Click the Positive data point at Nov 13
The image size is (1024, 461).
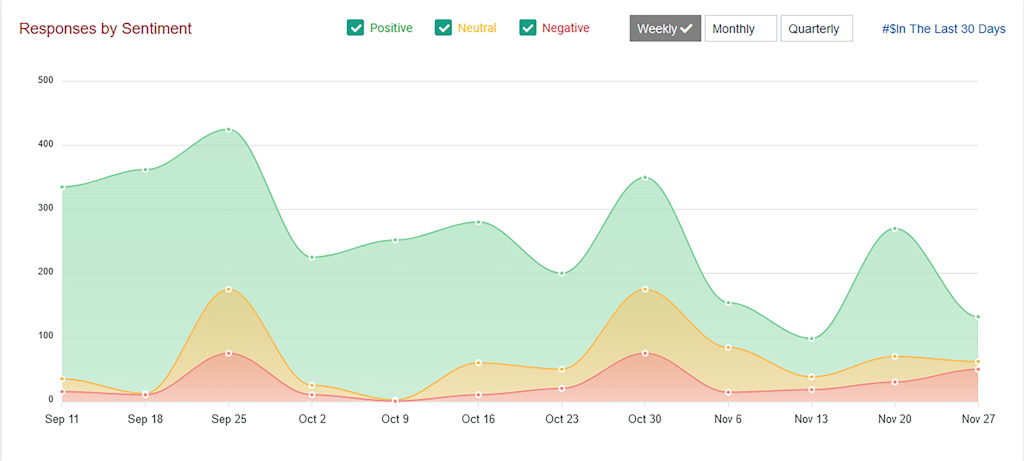[x=811, y=338]
